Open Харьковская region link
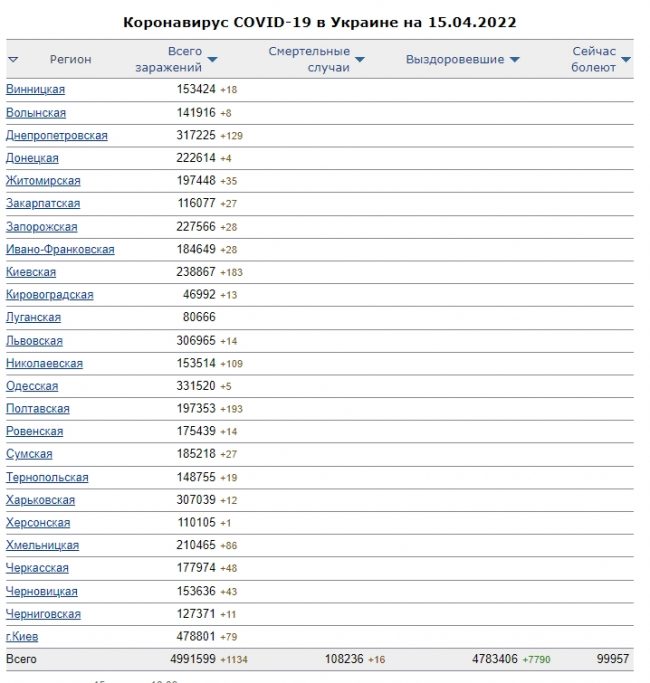Screen dimensions: 650x683 pos(40,500)
